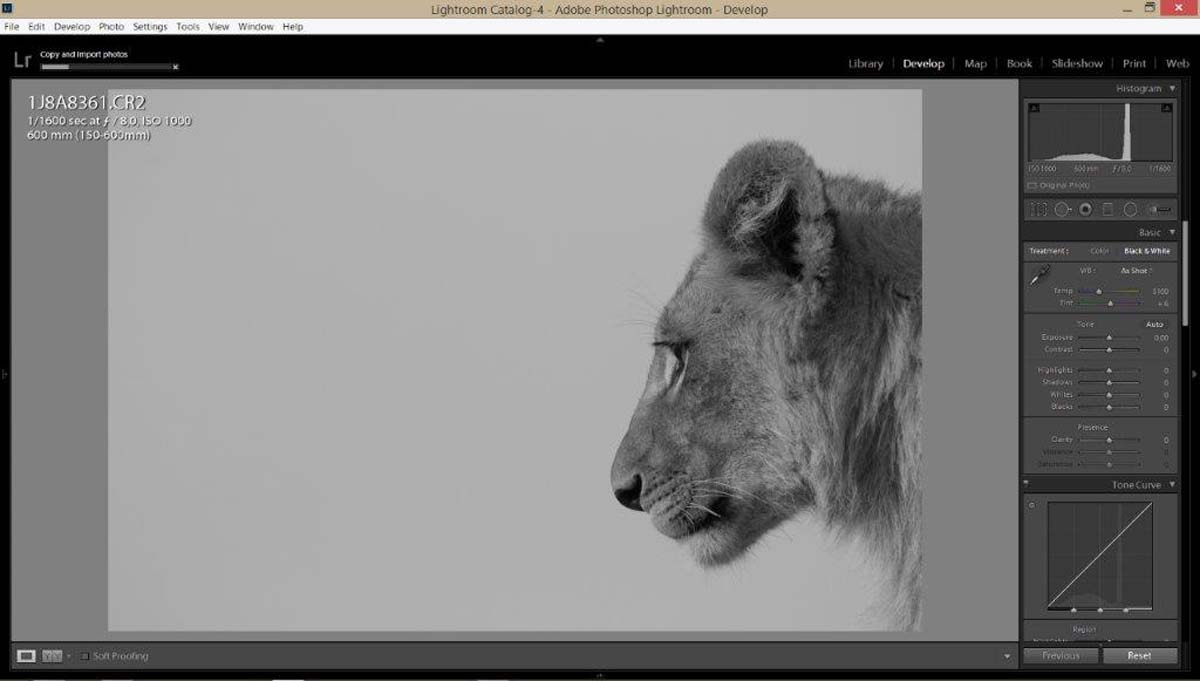The height and width of the screenshot is (681, 1200).
Task: Collapse the Histogram panel
Action: (x=1173, y=89)
